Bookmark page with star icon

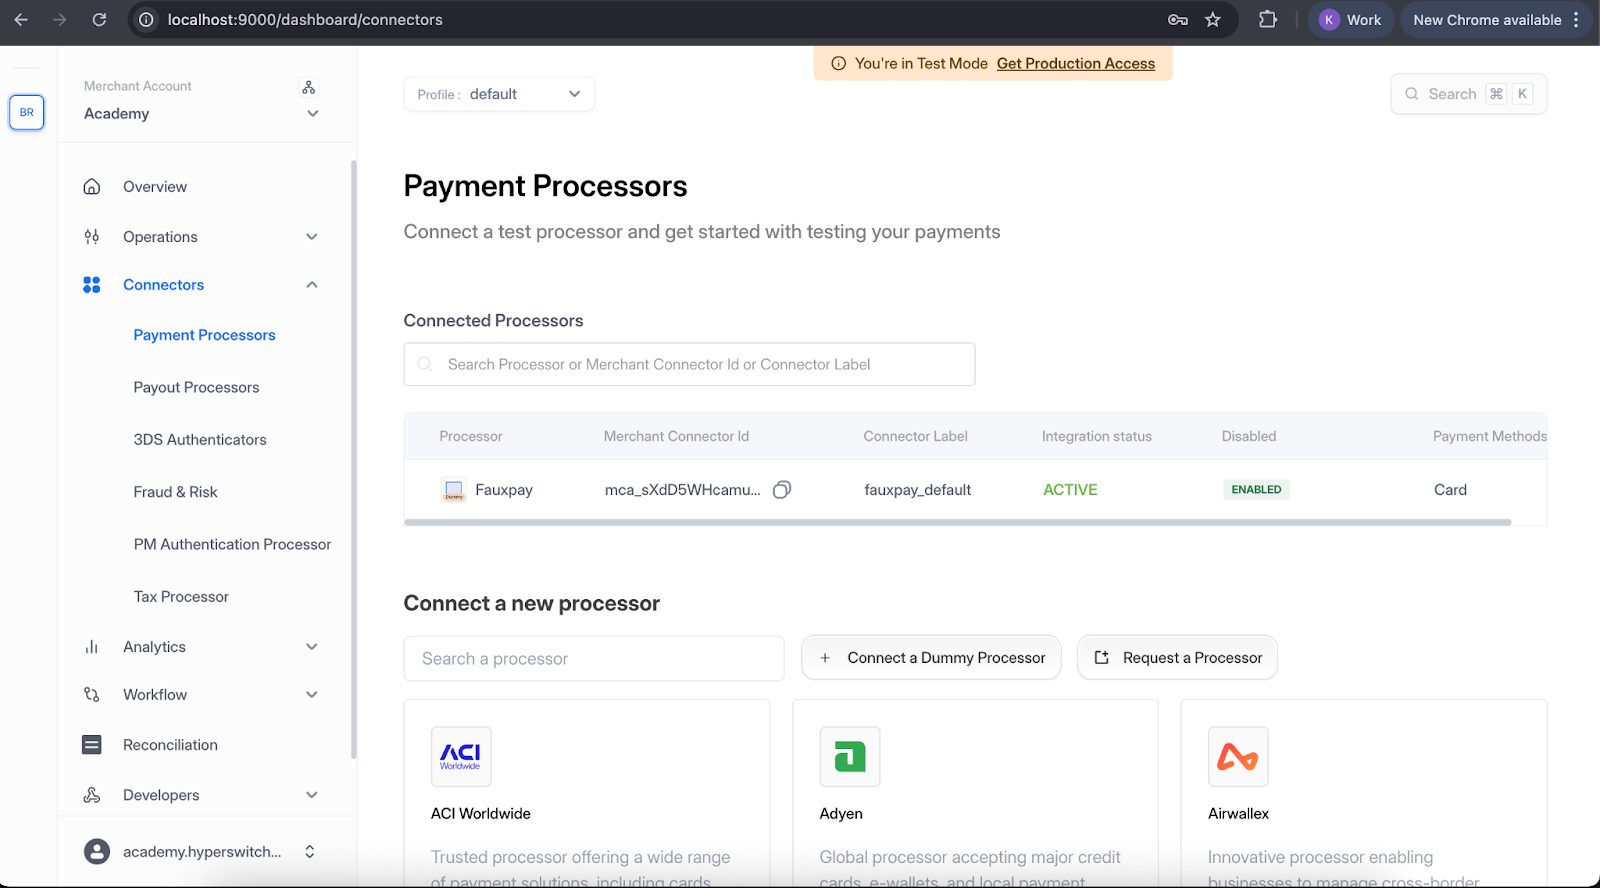1213,20
